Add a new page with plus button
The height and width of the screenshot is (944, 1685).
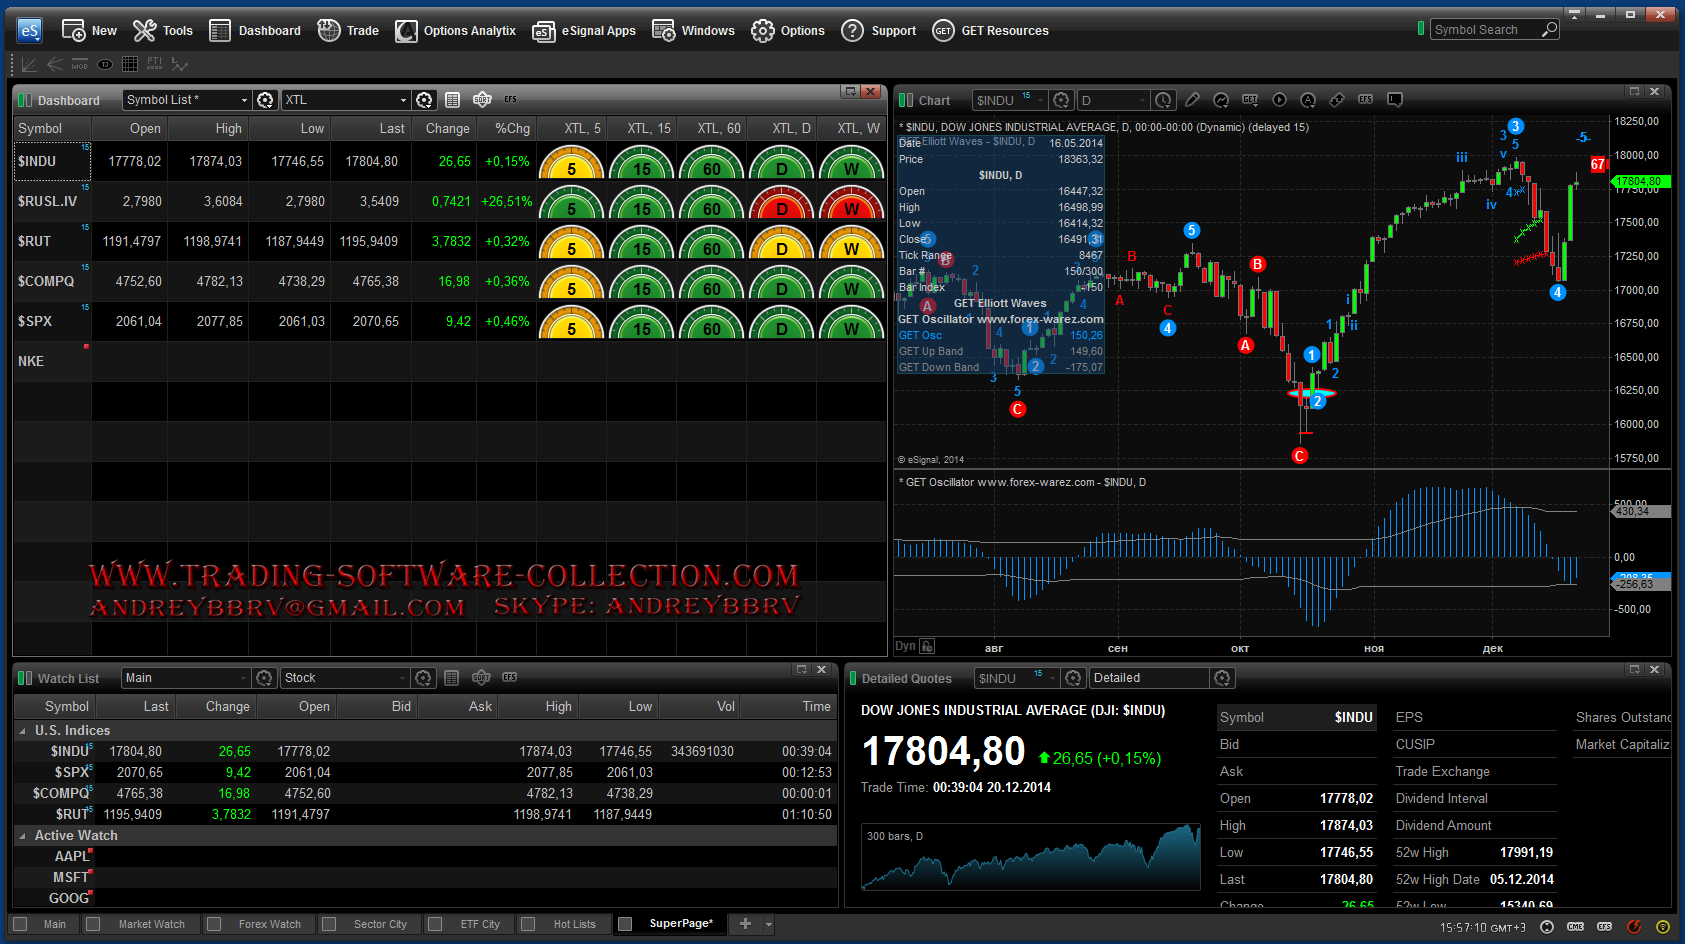[x=745, y=924]
